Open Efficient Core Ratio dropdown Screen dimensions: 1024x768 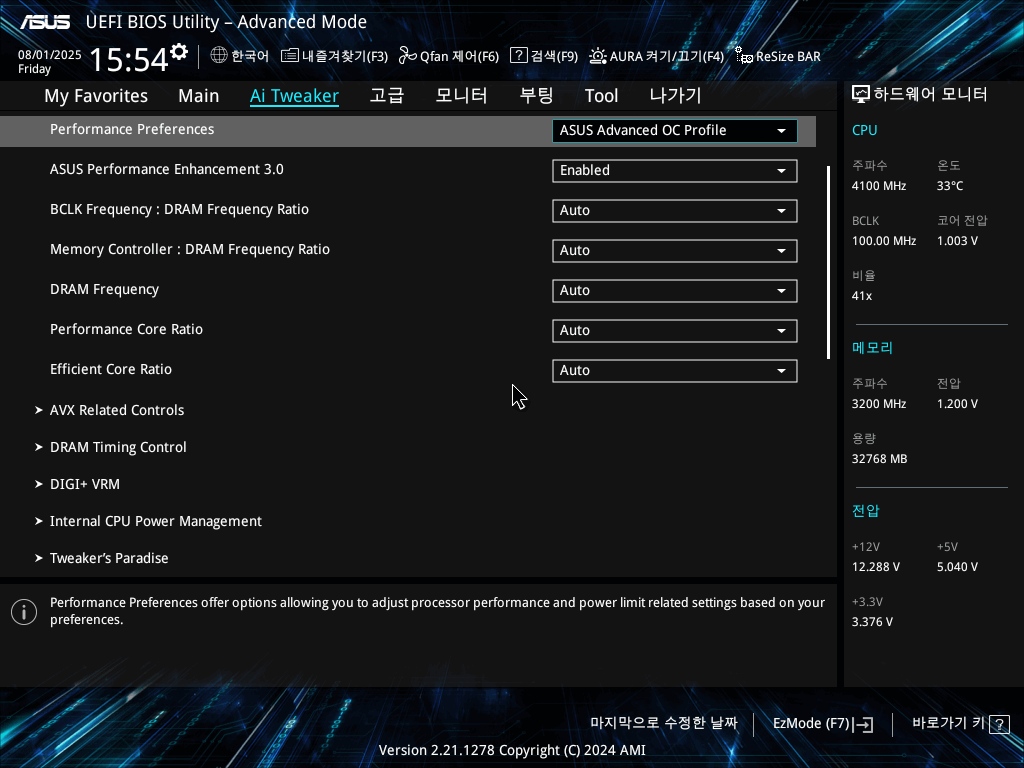tap(675, 370)
